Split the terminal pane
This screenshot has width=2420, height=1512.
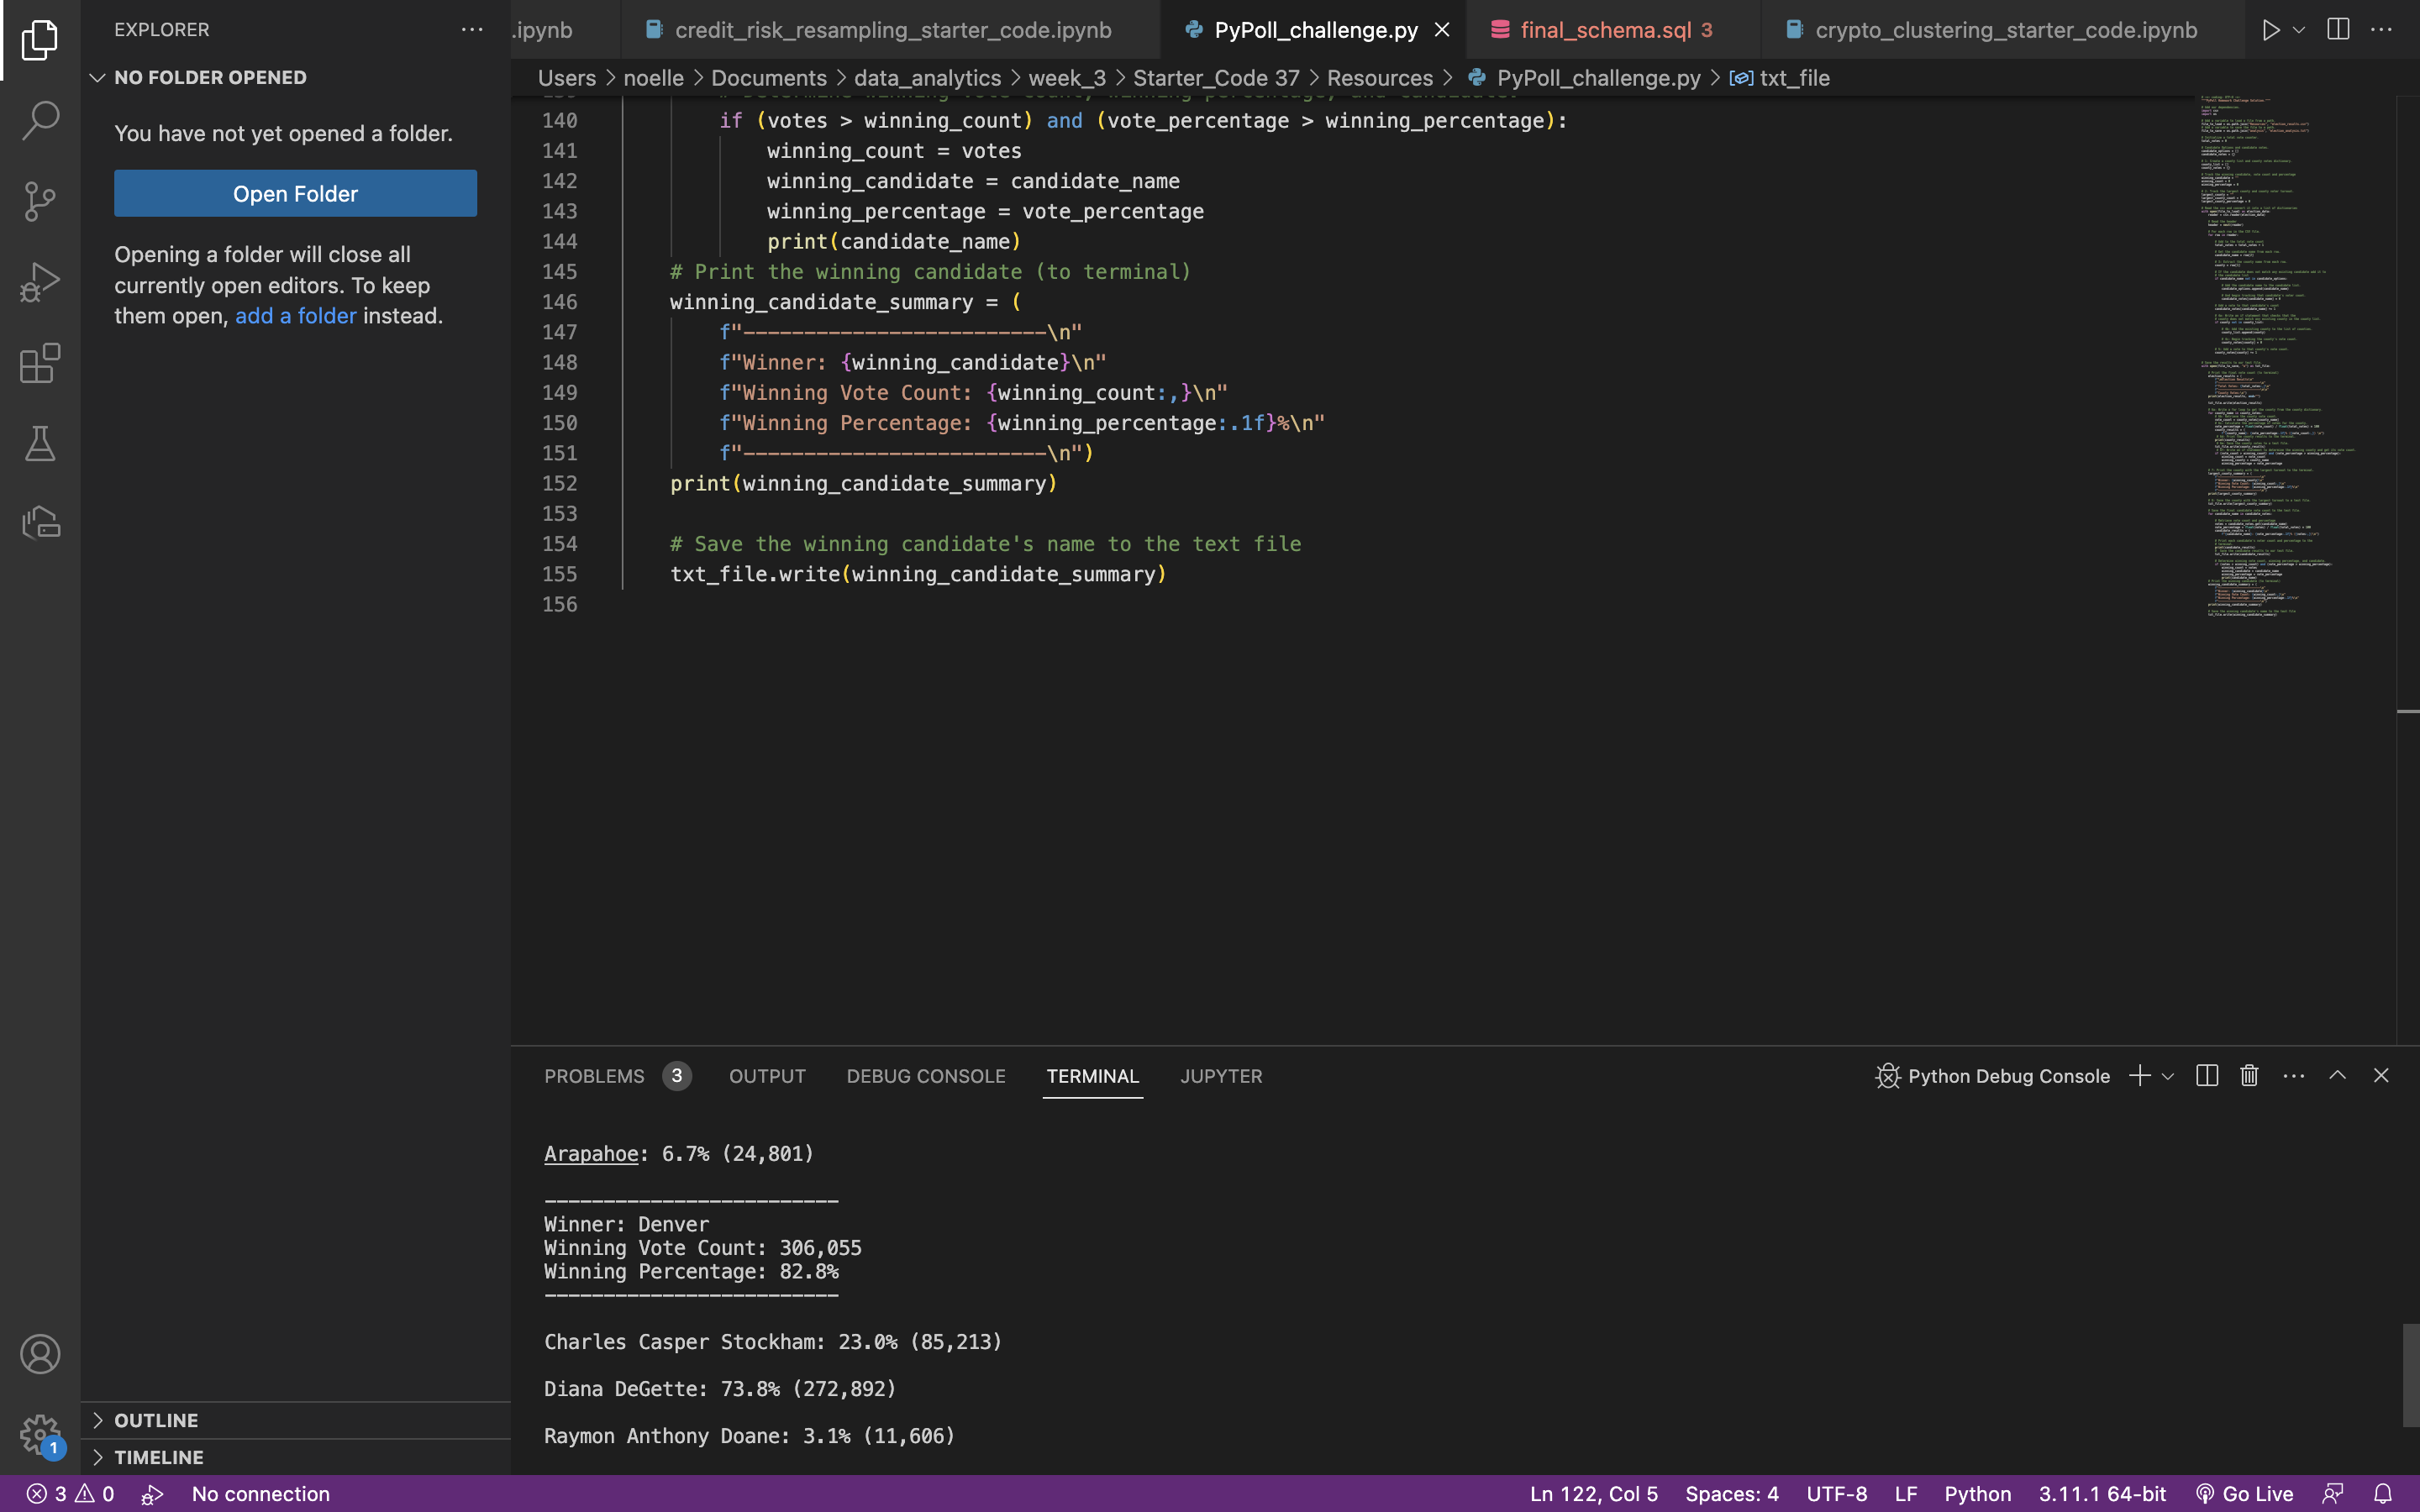2206,1075
